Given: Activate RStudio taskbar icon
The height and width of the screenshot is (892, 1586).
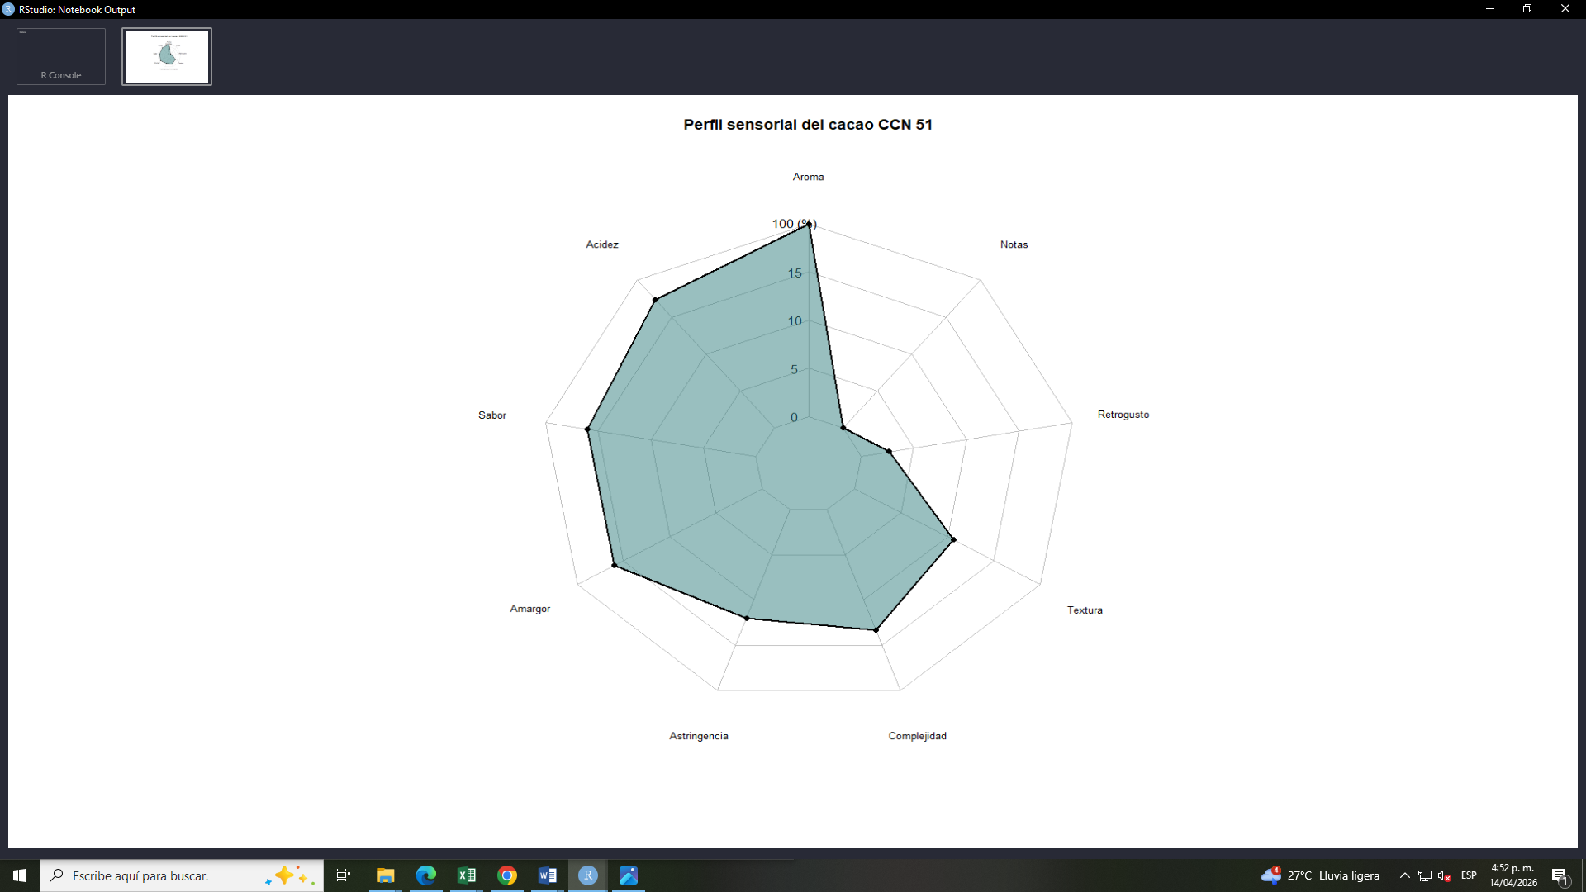Looking at the screenshot, I should pyautogui.click(x=588, y=875).
